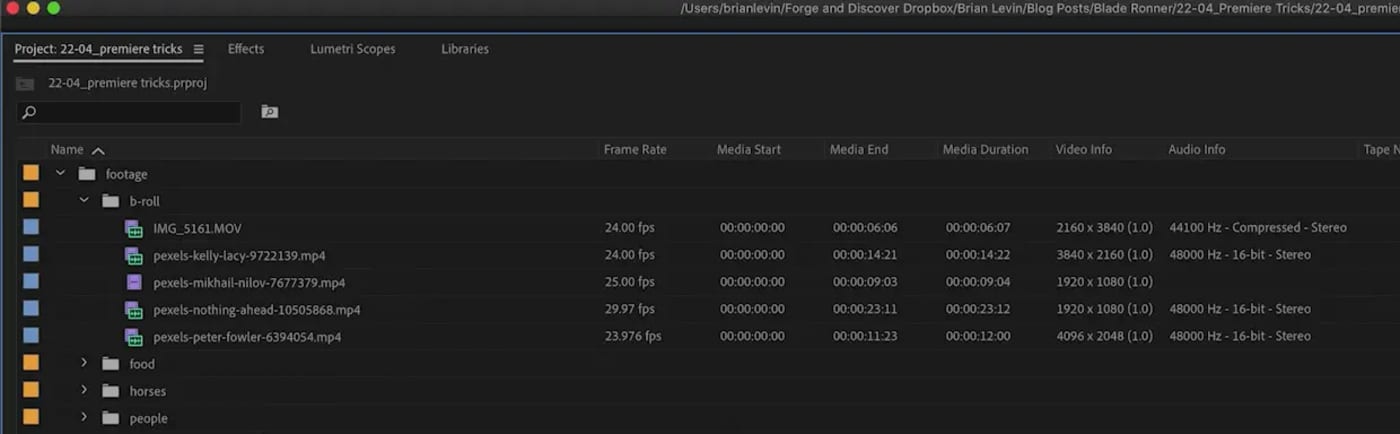Screen dimensions: 1400x434
Task: Sort by the Frame Rate column header
Action: point(635,150)
